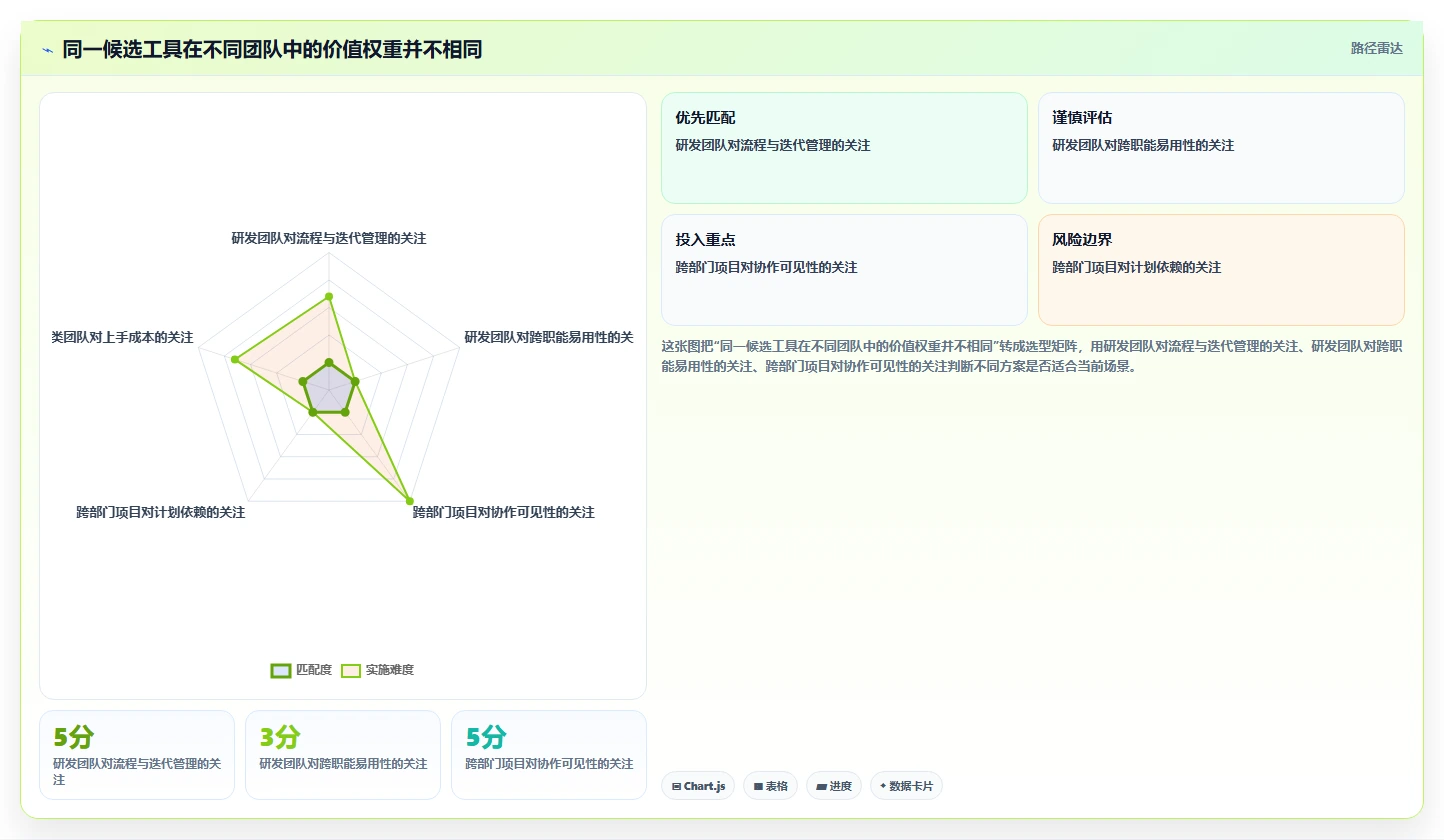Screen dimensions: 1444x840
Task: Open the 优先匹配 card
Action: [x=844, y=148]
